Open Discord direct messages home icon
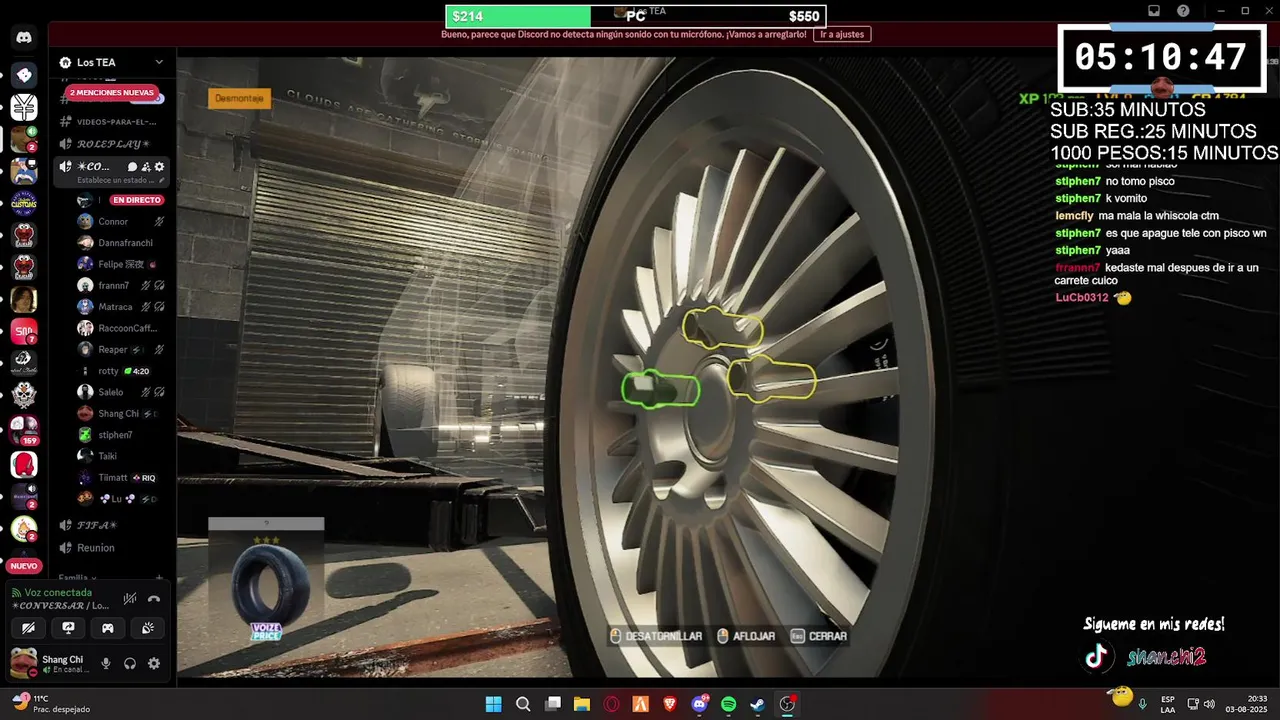The width and height of the screenshot is (1280, 720). click(24, 38)
